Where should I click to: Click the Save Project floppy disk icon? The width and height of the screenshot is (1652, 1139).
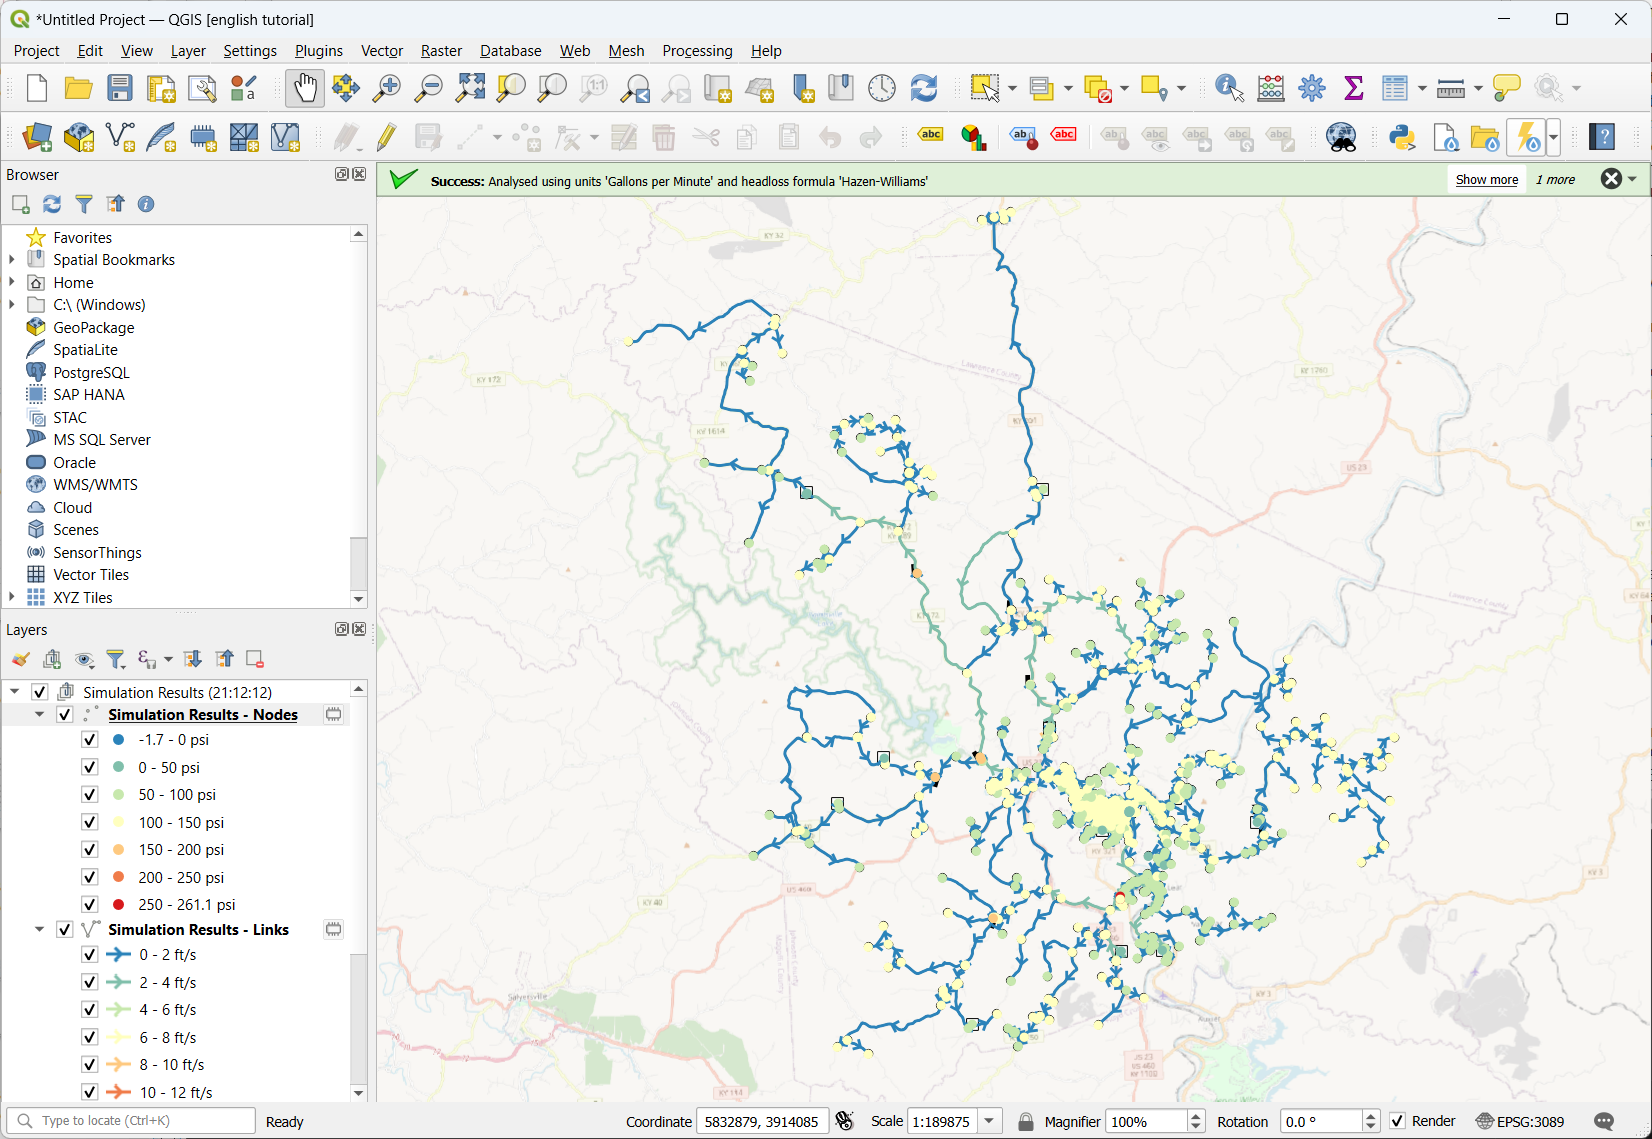coord(120,88)
